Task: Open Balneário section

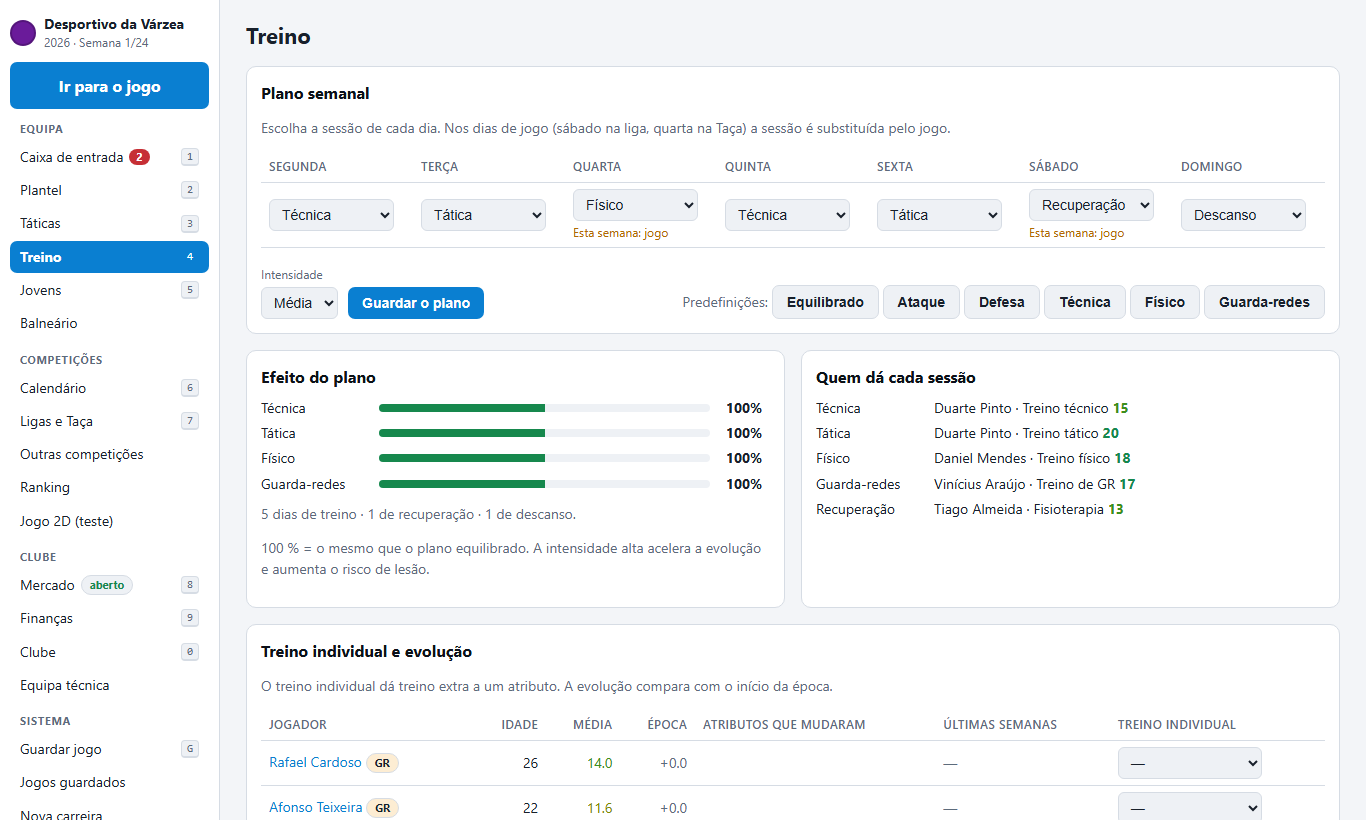Action: click(x=109, y=323)
